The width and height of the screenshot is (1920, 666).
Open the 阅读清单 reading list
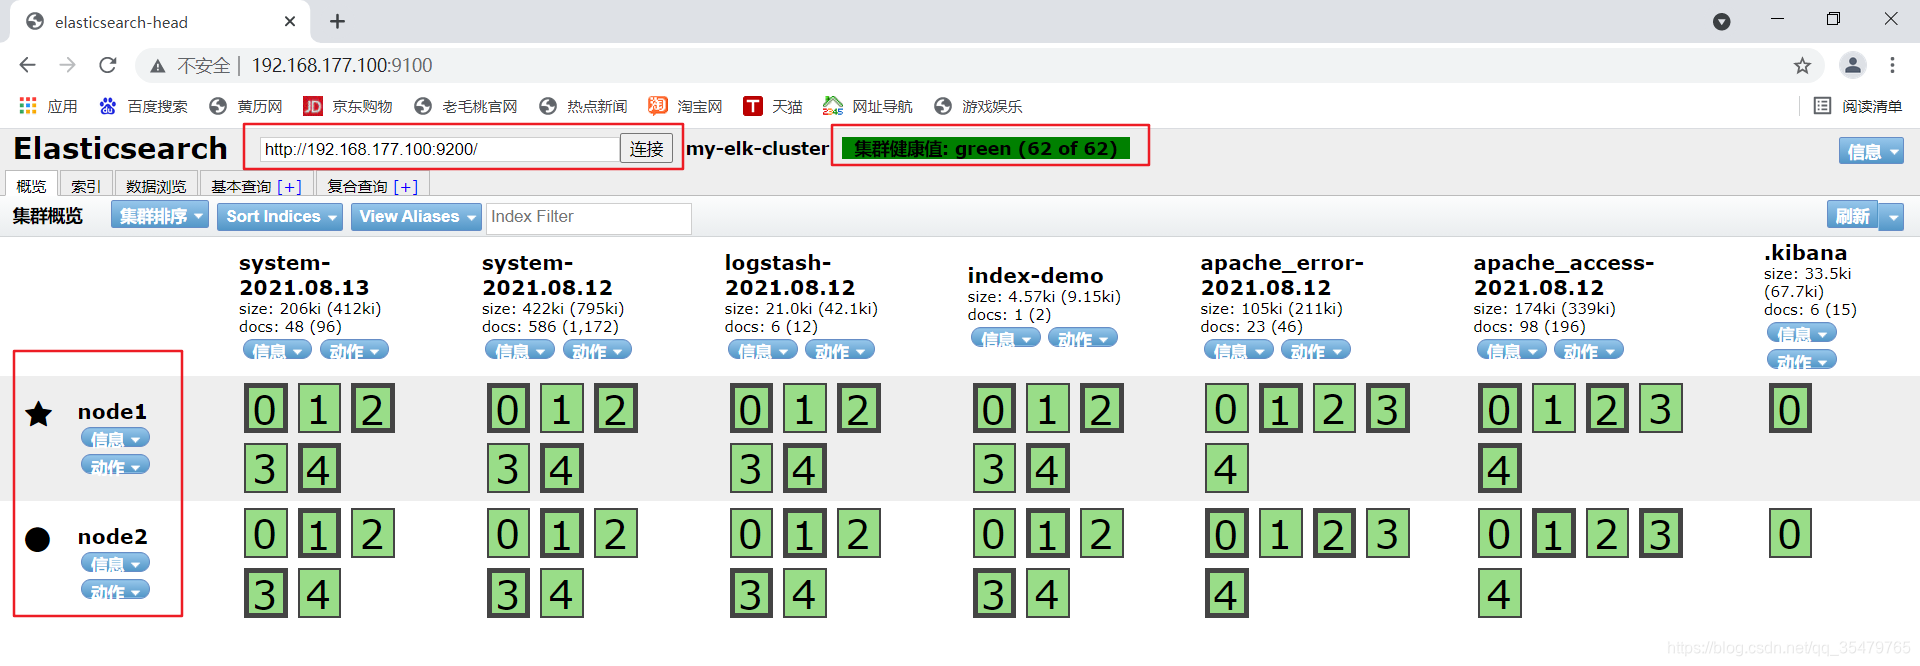[1858, 106]
